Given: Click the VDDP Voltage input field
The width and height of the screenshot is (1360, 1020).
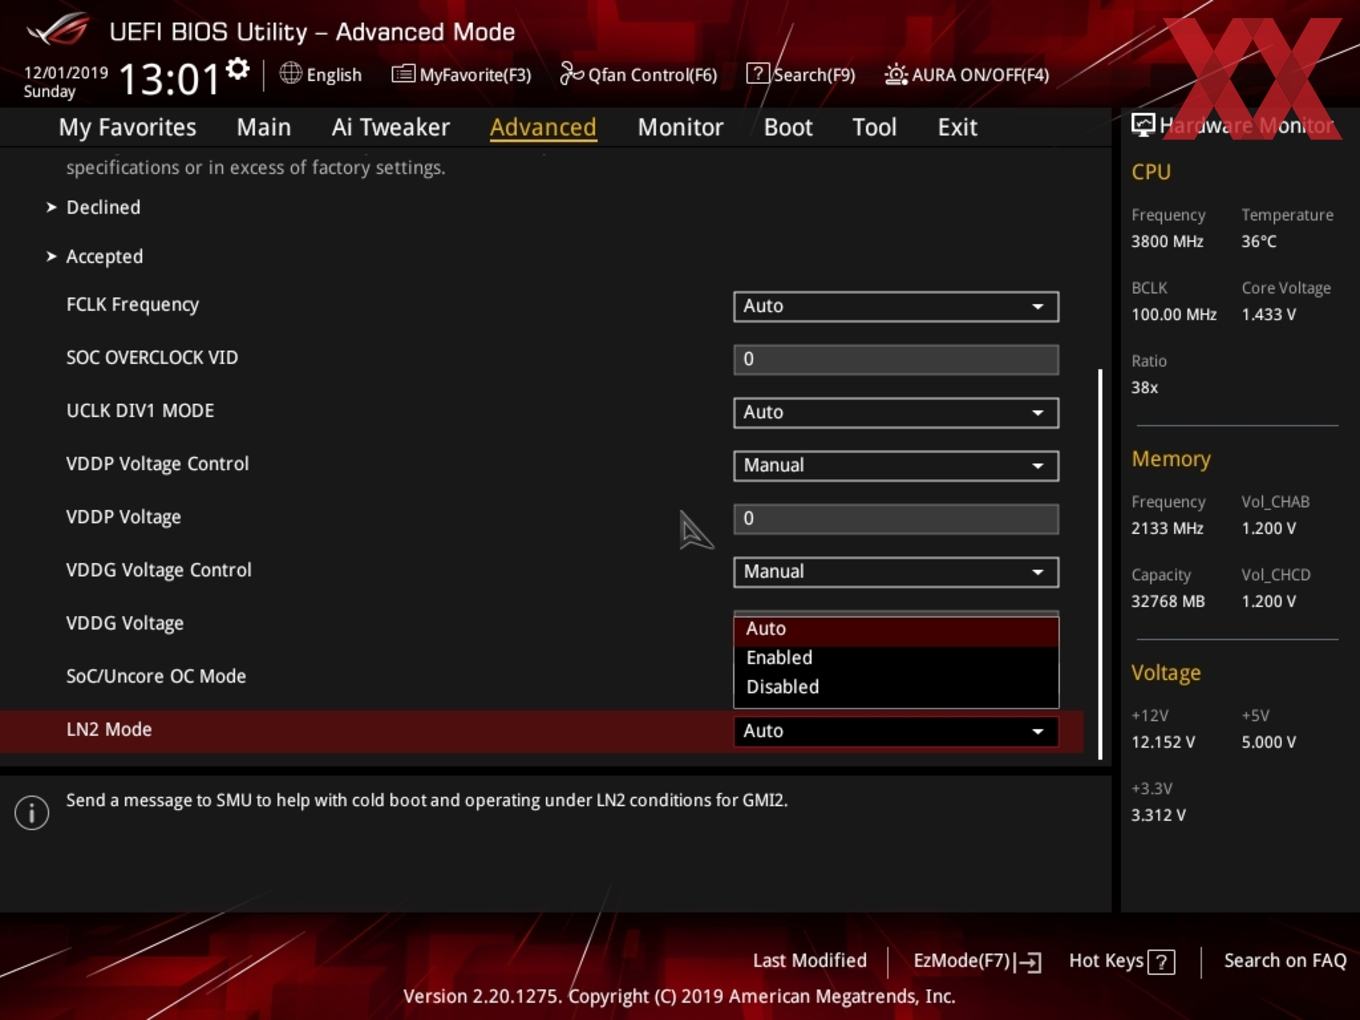Looking at the screenshot, I should [896, 518].
